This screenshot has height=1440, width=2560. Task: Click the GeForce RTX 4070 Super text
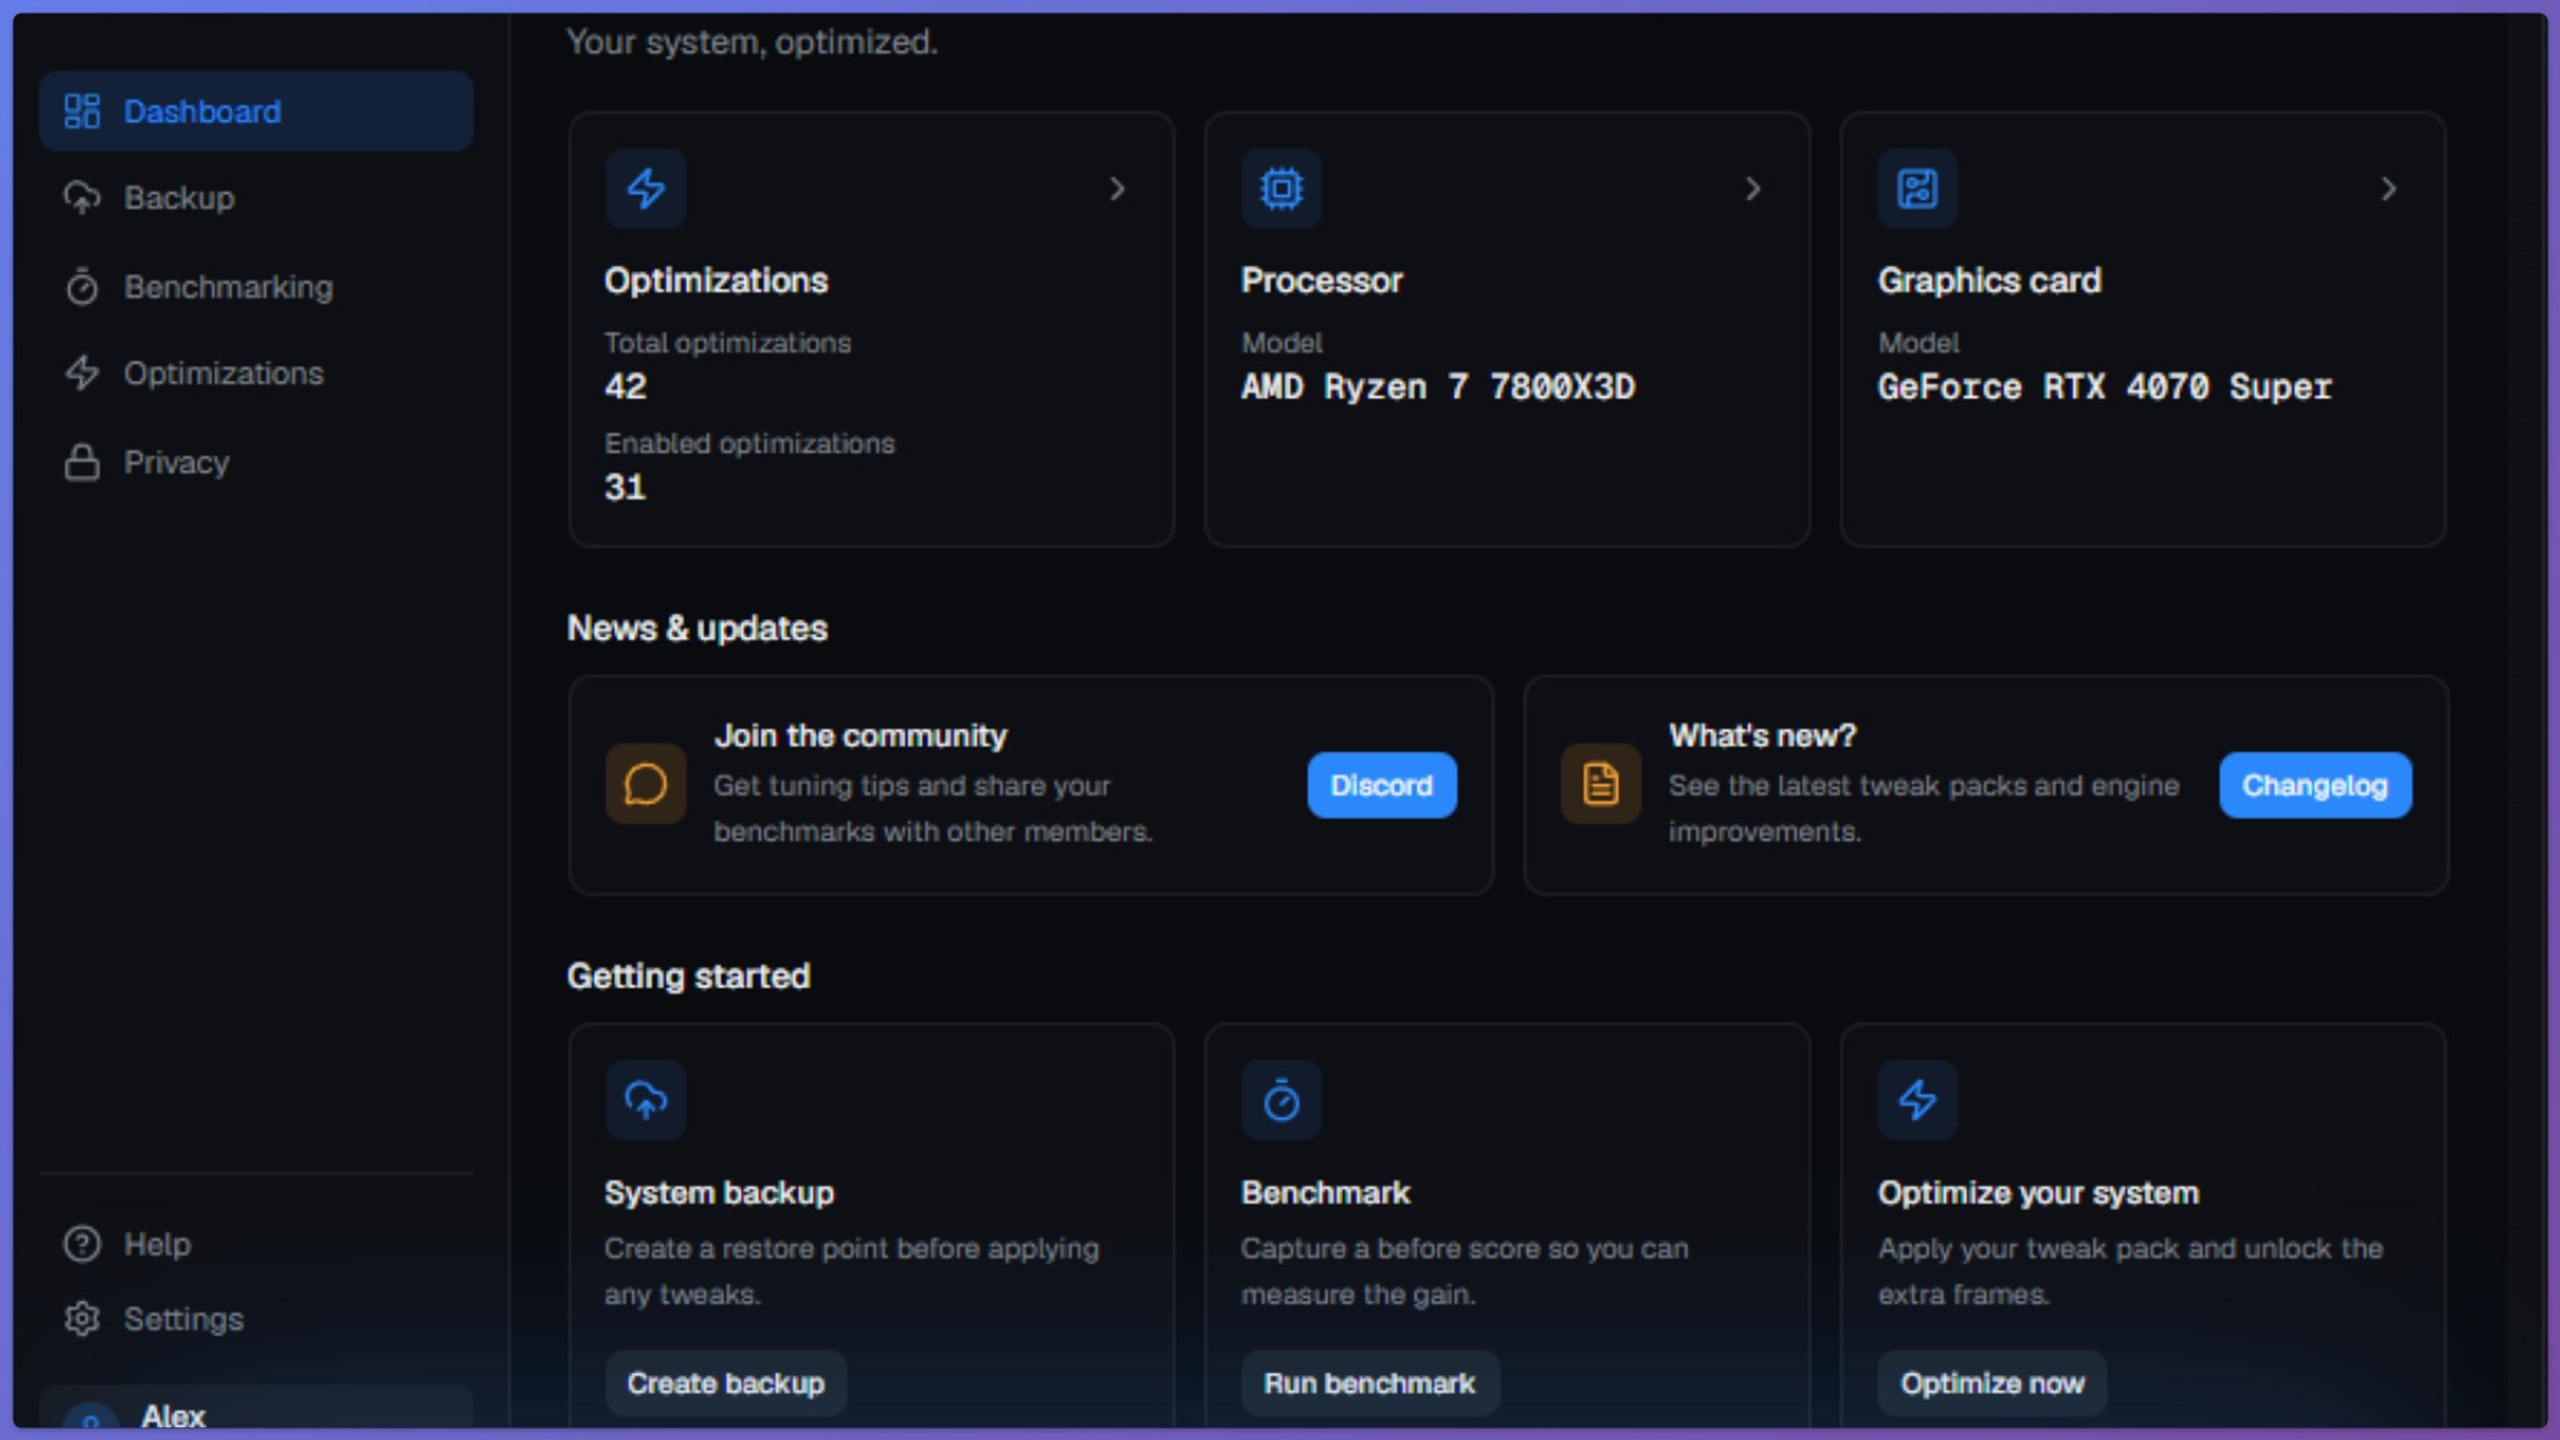pos(2104,387)
